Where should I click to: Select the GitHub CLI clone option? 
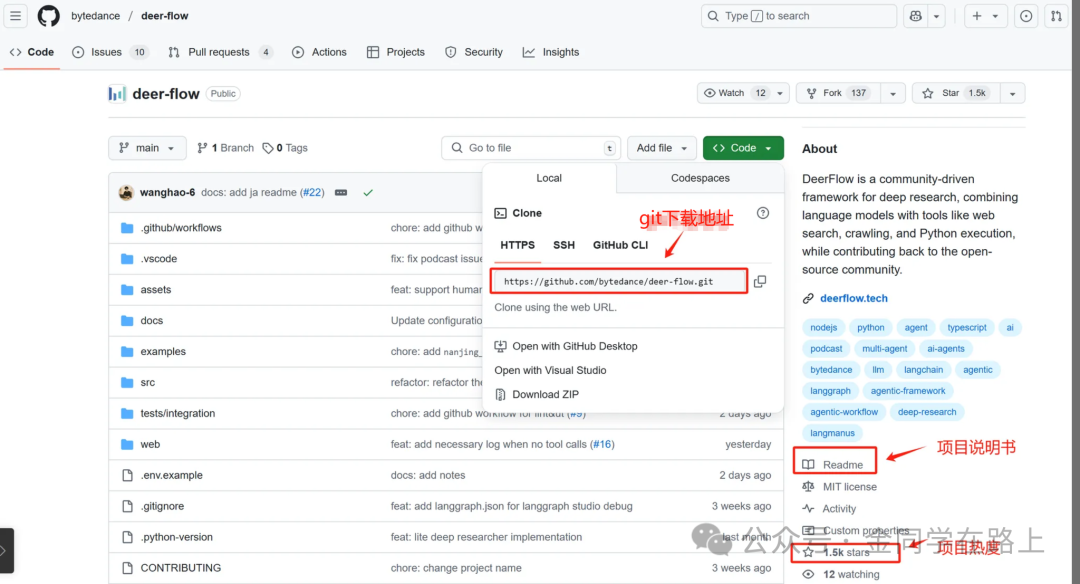[620, 245]
